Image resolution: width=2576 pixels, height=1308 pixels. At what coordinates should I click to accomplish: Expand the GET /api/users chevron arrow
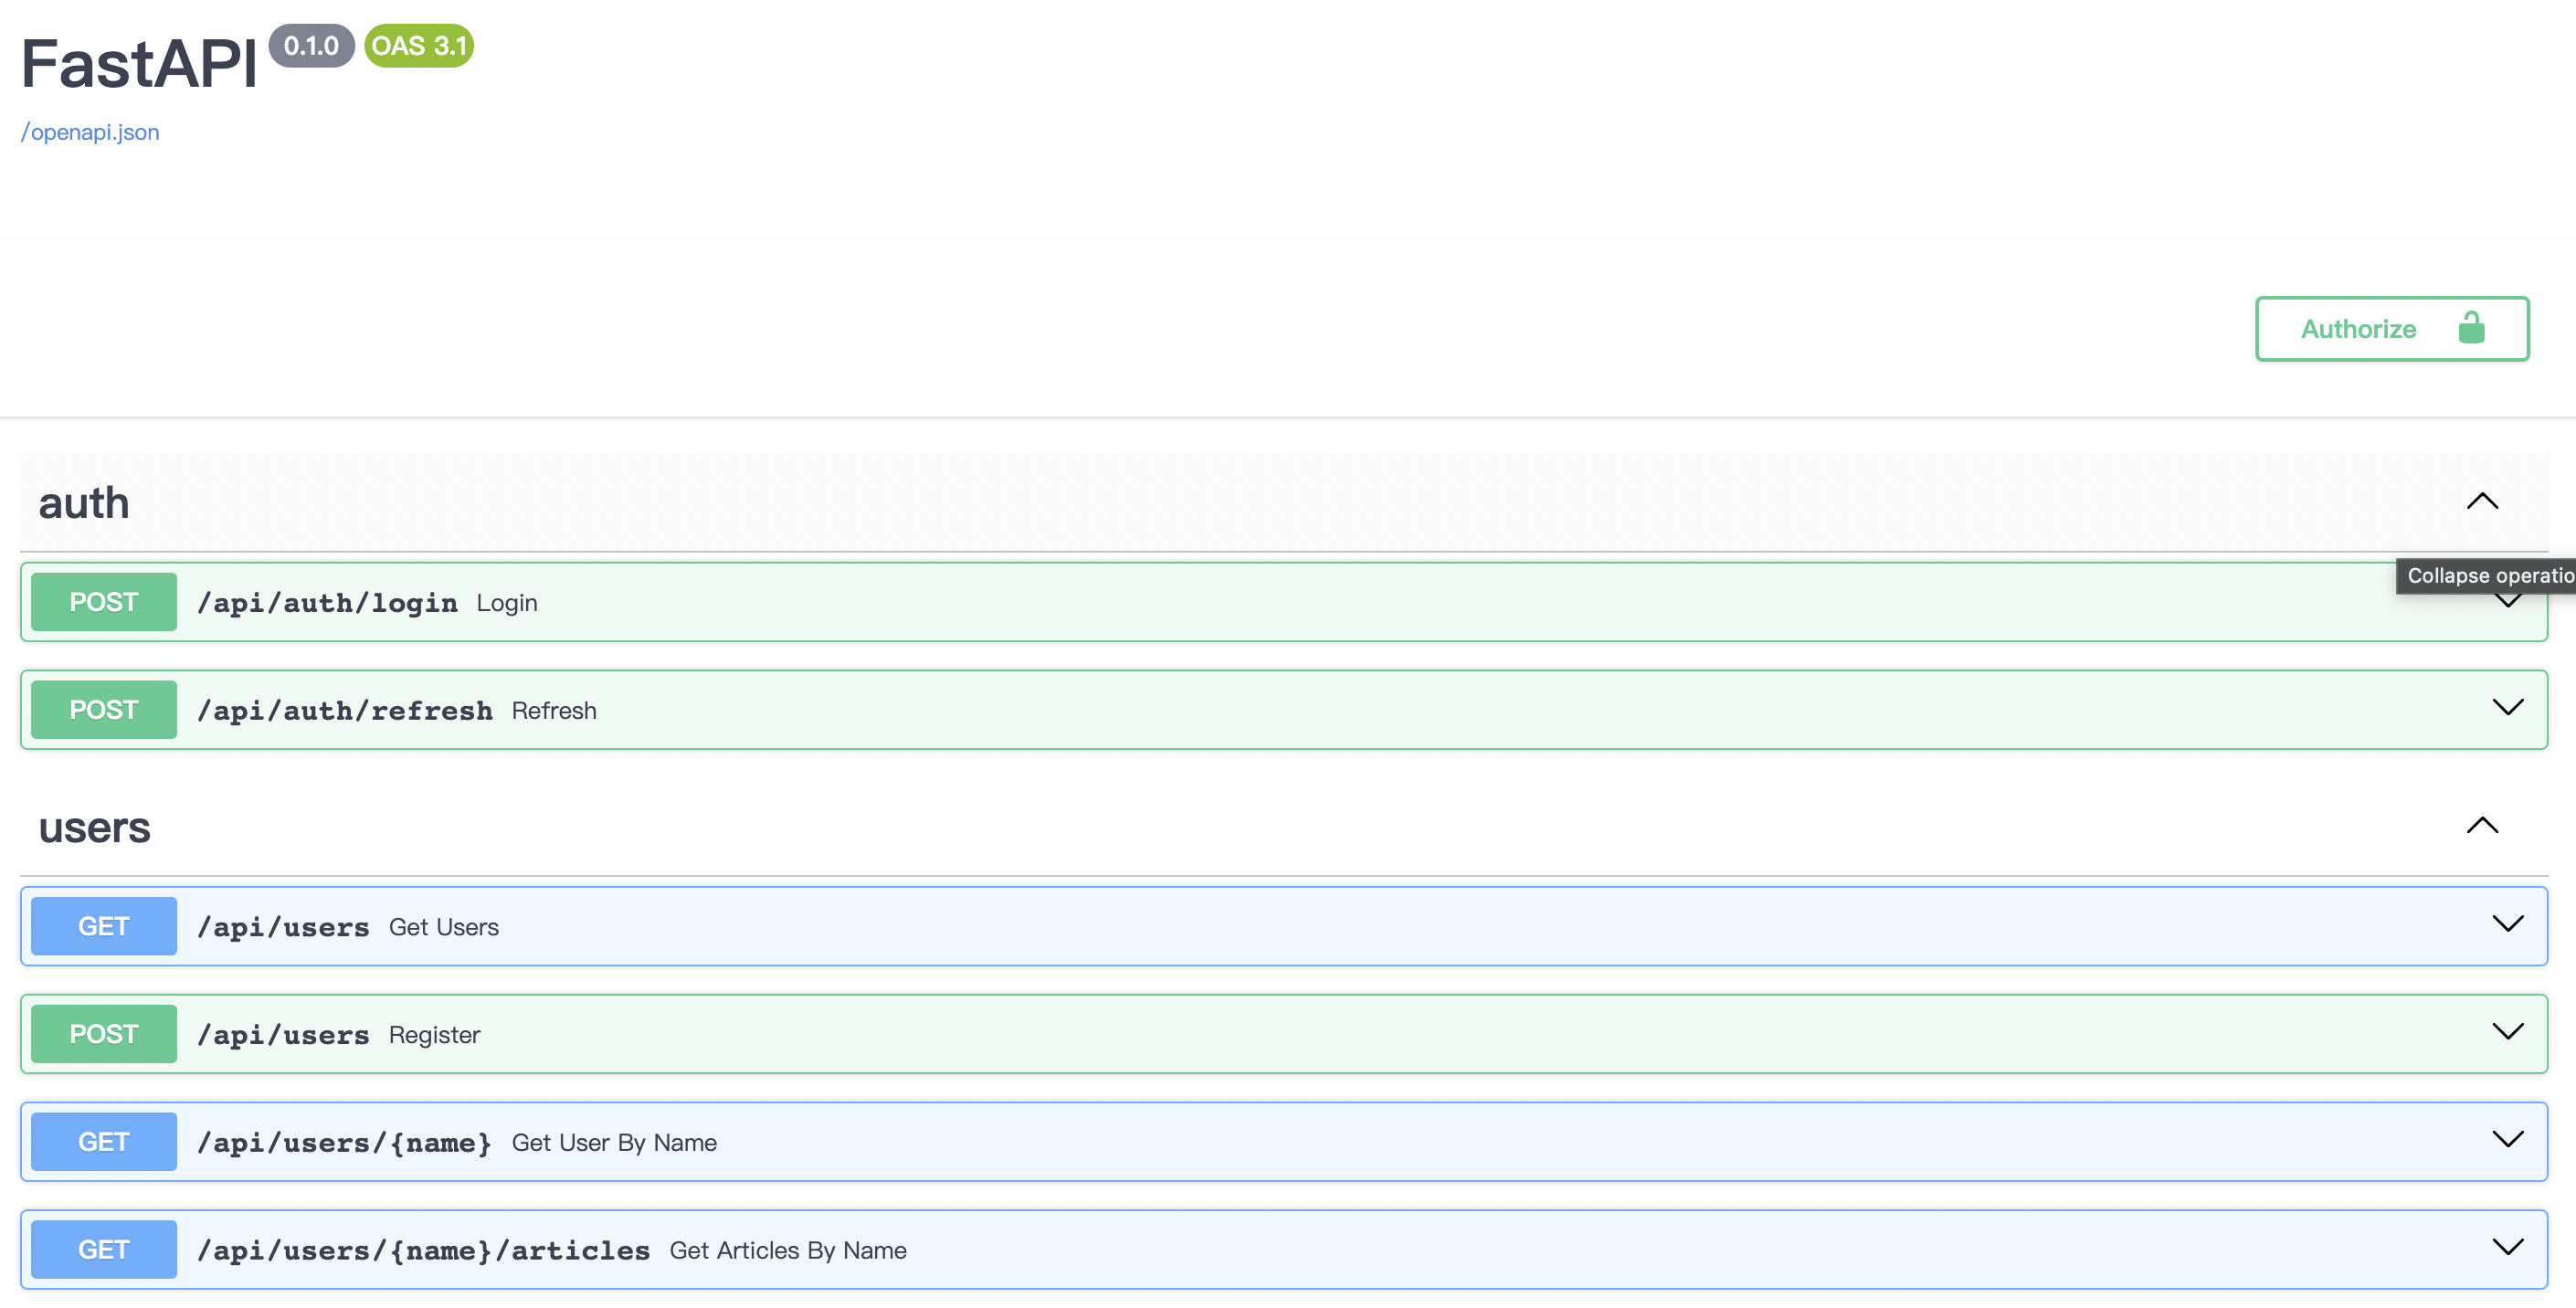click(2507, 924)
